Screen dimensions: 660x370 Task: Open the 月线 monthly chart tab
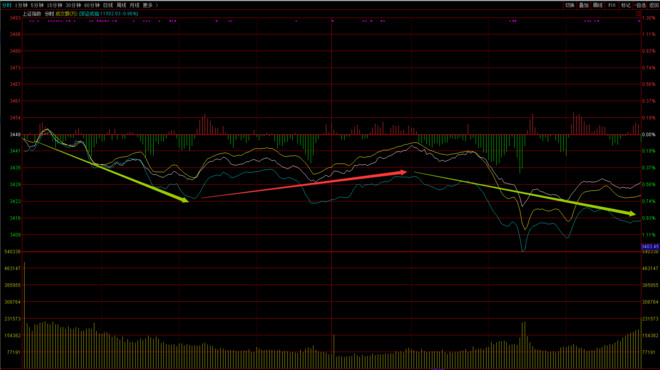point(134,5)
